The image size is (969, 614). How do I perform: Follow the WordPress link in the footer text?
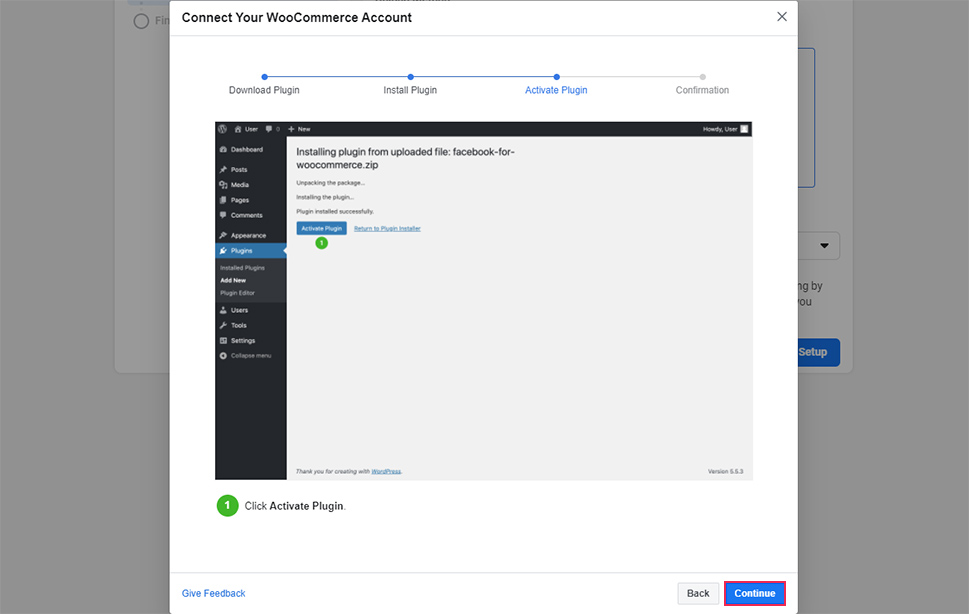(x=386, y=471)
